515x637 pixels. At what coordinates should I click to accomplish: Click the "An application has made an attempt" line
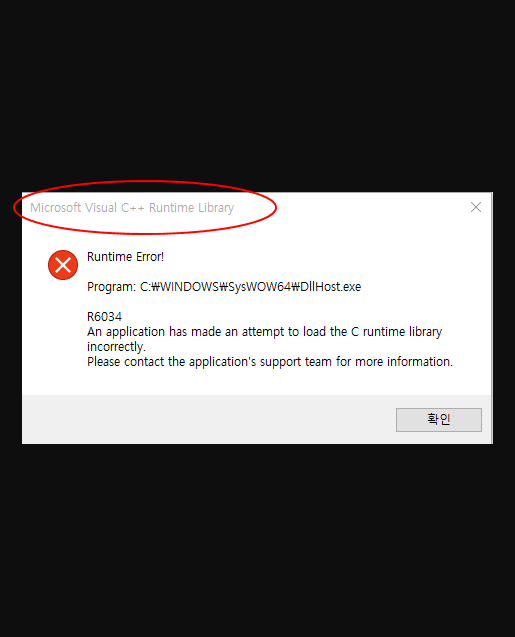click(264, 332)
